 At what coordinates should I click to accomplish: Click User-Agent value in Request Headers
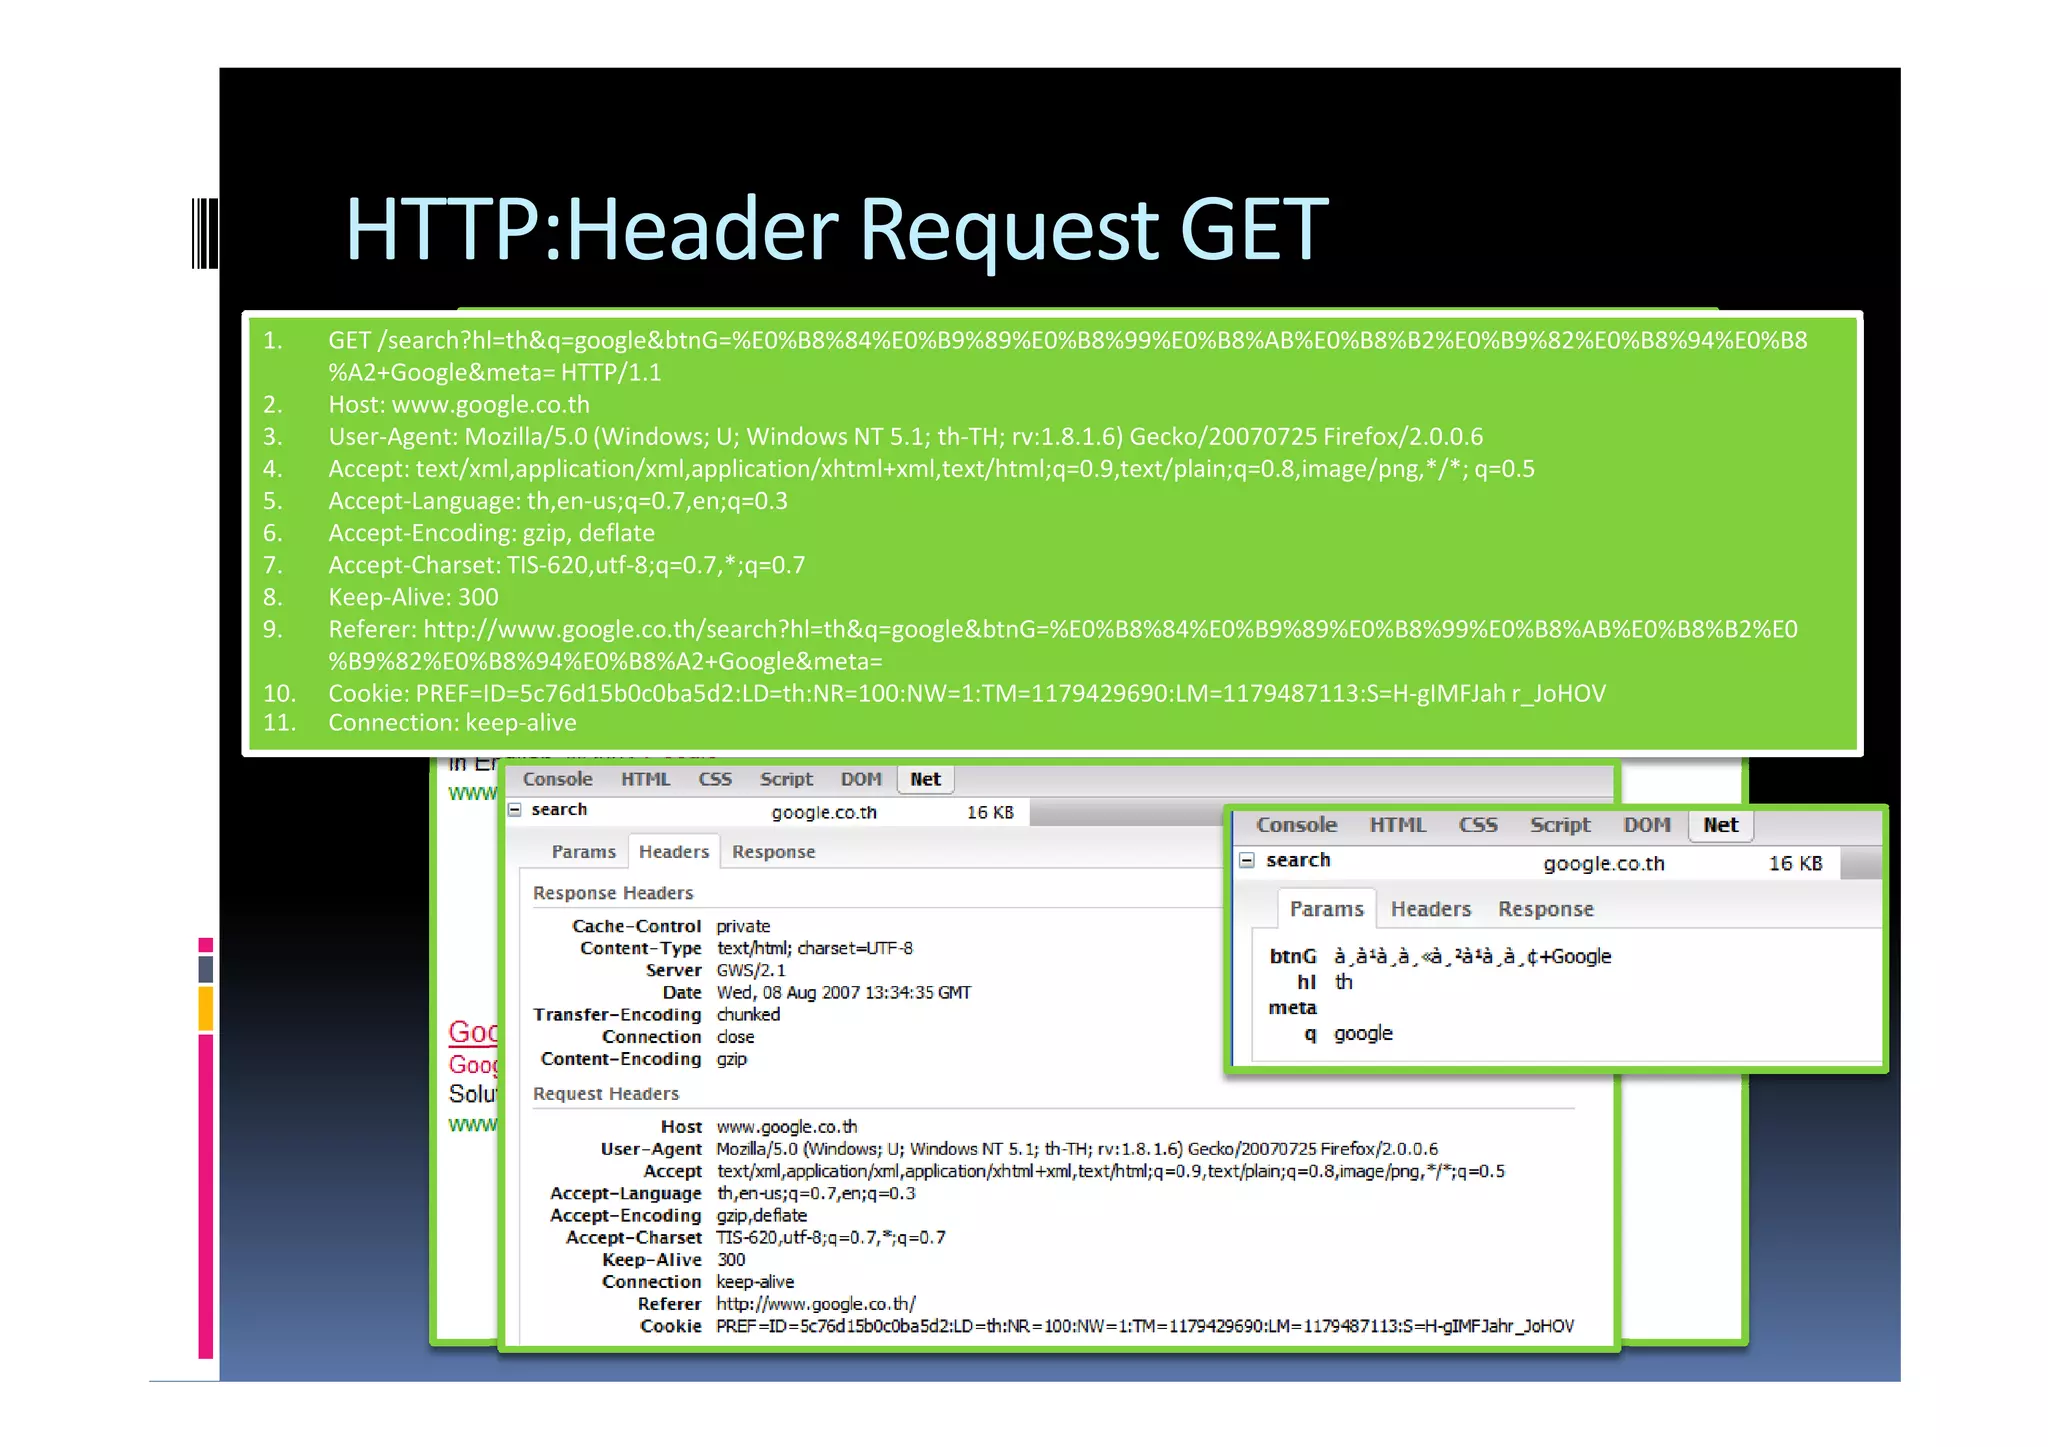pos(1076,1149)
